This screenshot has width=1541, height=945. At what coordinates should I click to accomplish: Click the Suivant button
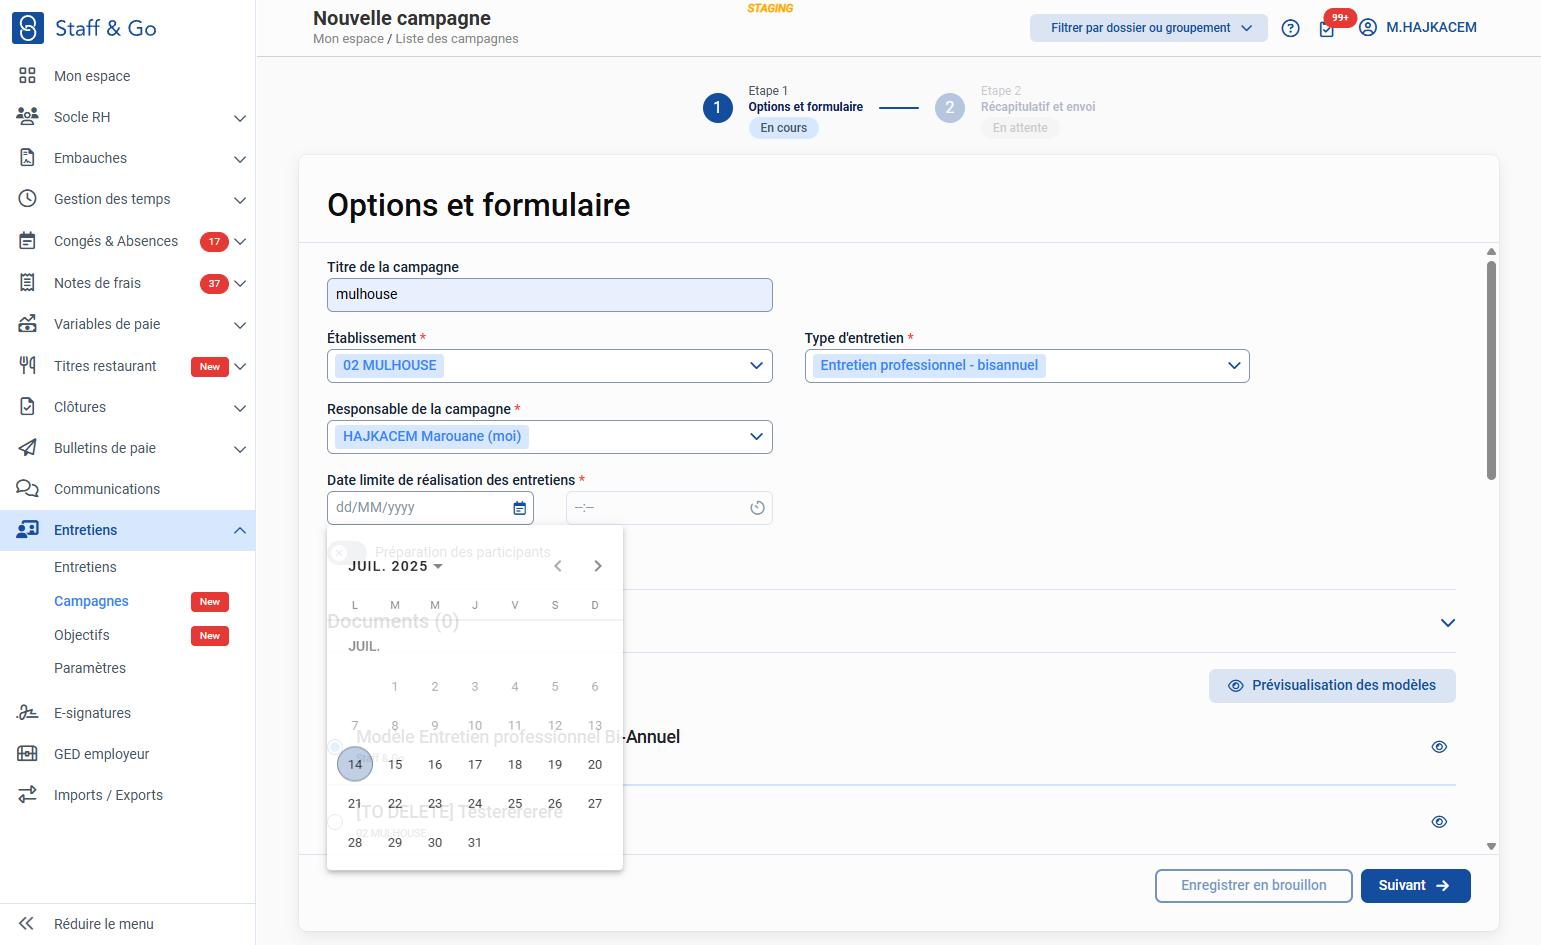coord(1416,886)
